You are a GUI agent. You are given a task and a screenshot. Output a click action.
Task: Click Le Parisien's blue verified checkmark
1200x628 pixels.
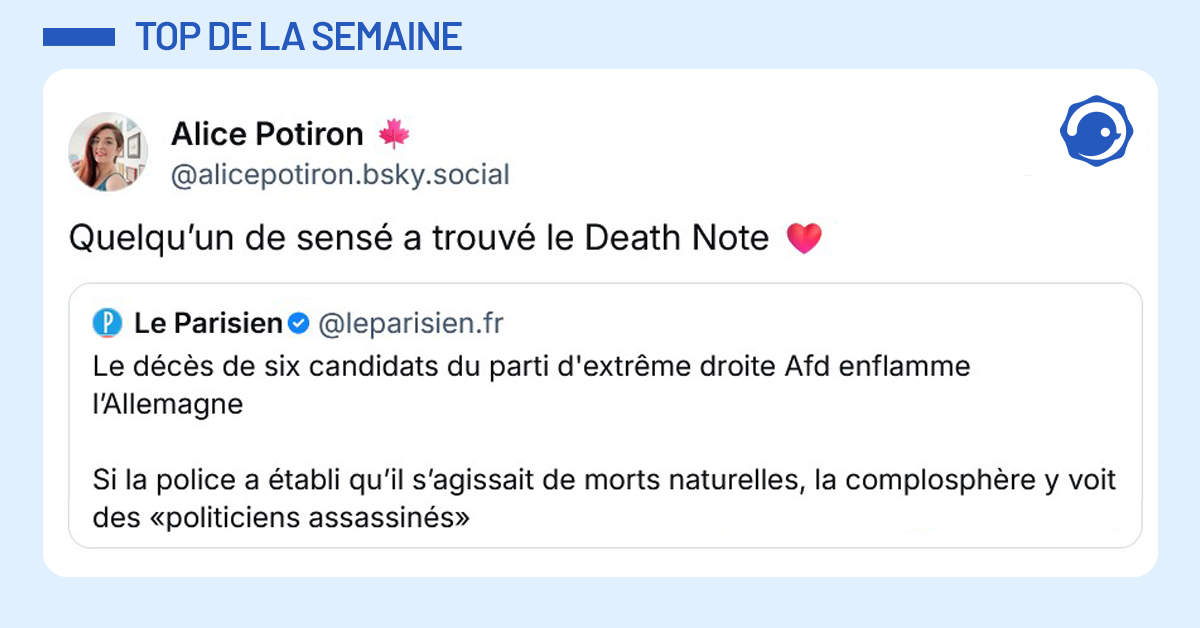coord(298,323)
